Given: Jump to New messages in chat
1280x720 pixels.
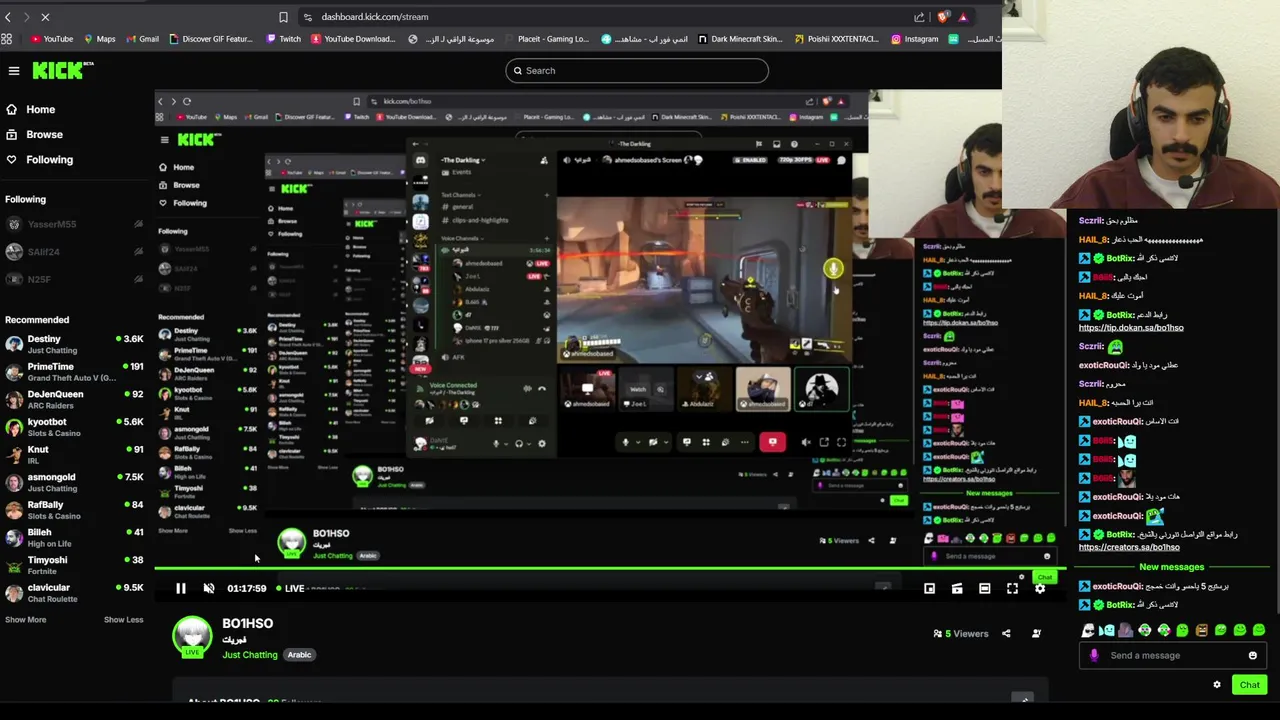Looking at the screenshot, I should 1172,567.
